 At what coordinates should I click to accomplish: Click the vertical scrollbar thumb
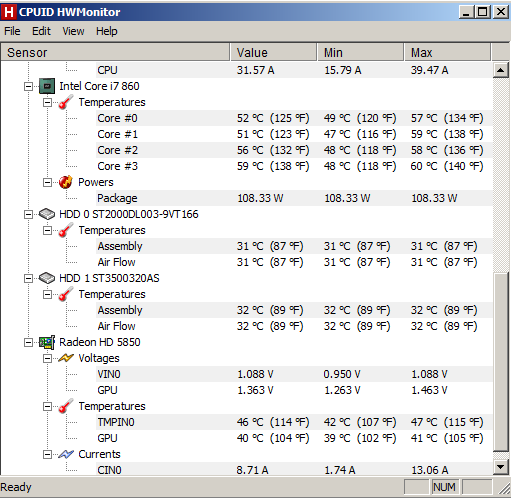[x=501, y=362]
